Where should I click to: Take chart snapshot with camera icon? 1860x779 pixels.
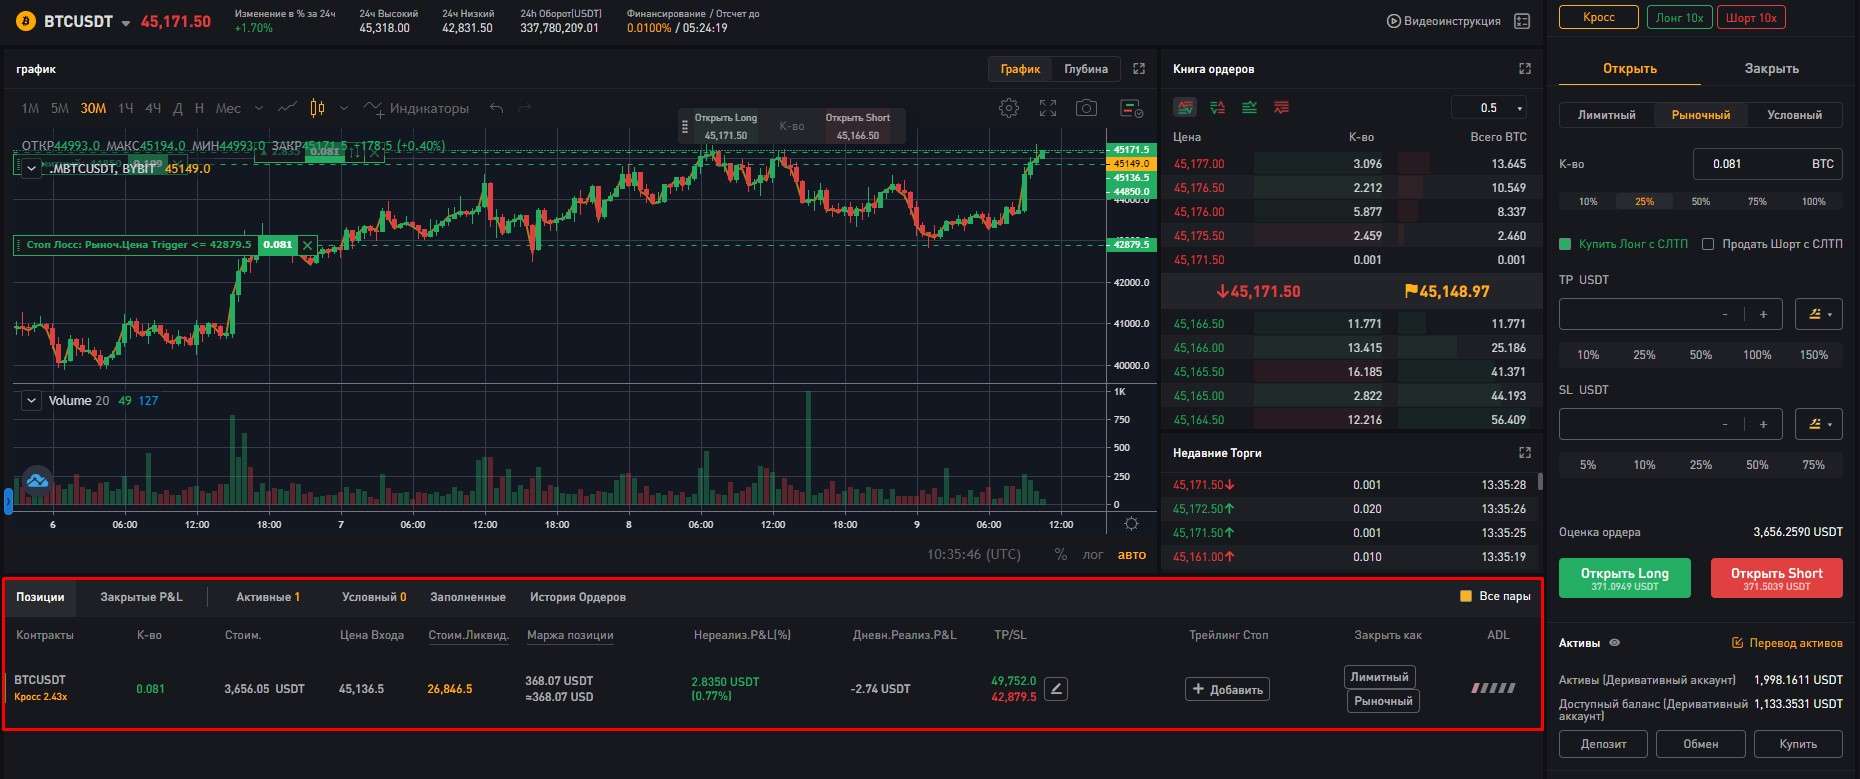1086,108
